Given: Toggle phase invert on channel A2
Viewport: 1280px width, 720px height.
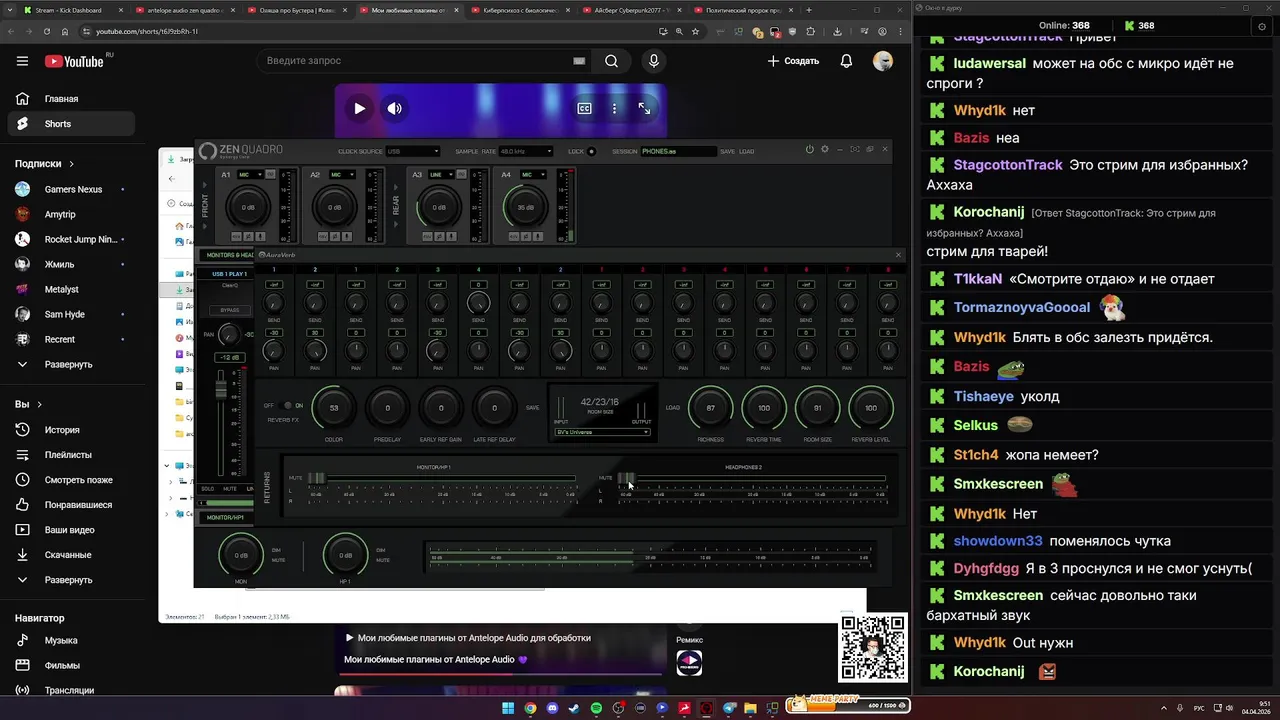Looking at the screenshot, I should coord(335,236).
